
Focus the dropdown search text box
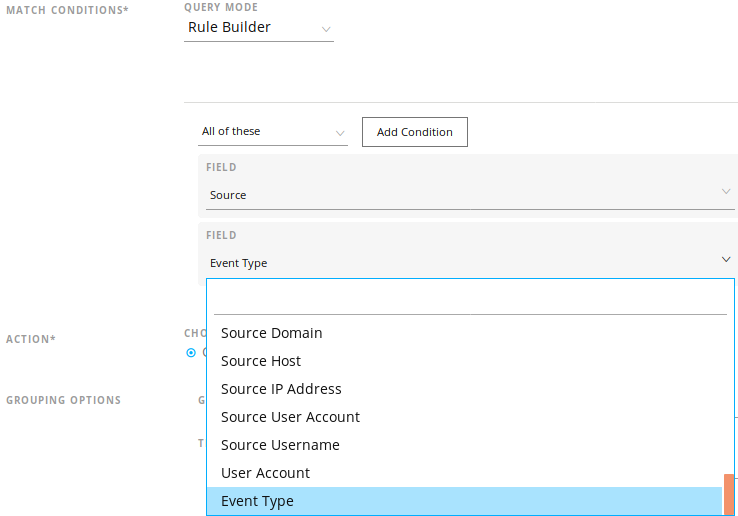[x=470, y=300]
